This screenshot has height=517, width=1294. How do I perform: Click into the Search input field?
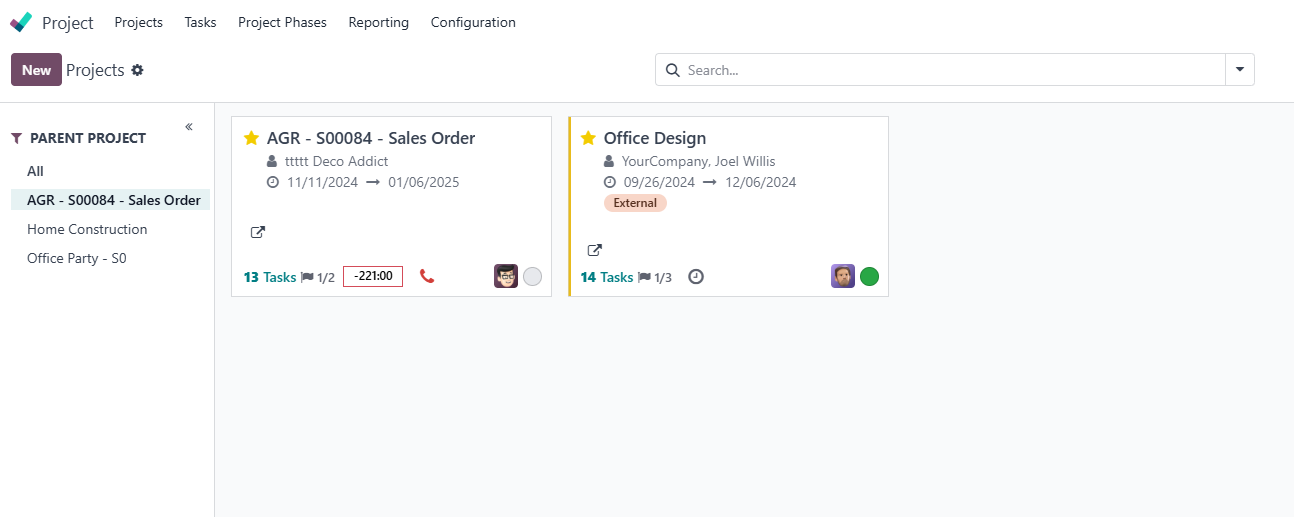tap(950, 70)
